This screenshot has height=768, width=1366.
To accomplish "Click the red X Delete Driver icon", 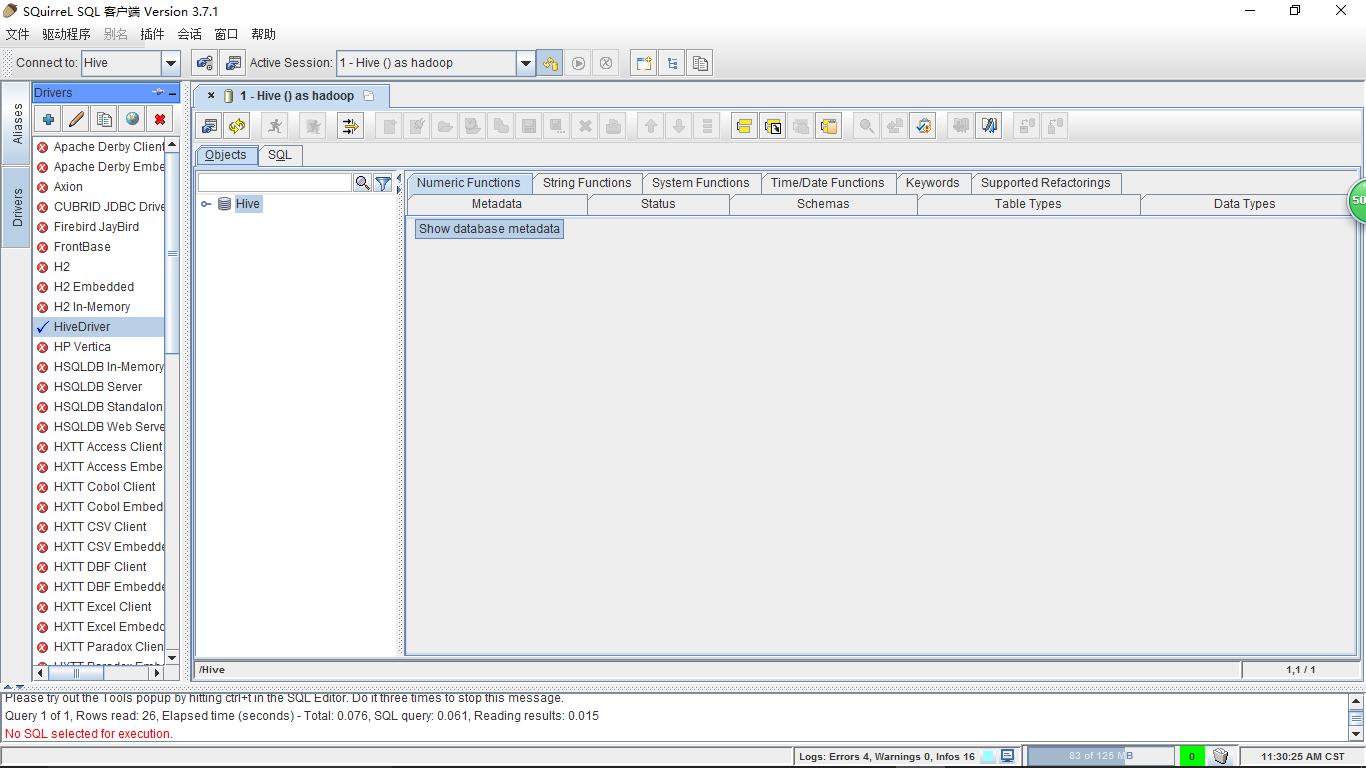I will [x=159, y=120].
